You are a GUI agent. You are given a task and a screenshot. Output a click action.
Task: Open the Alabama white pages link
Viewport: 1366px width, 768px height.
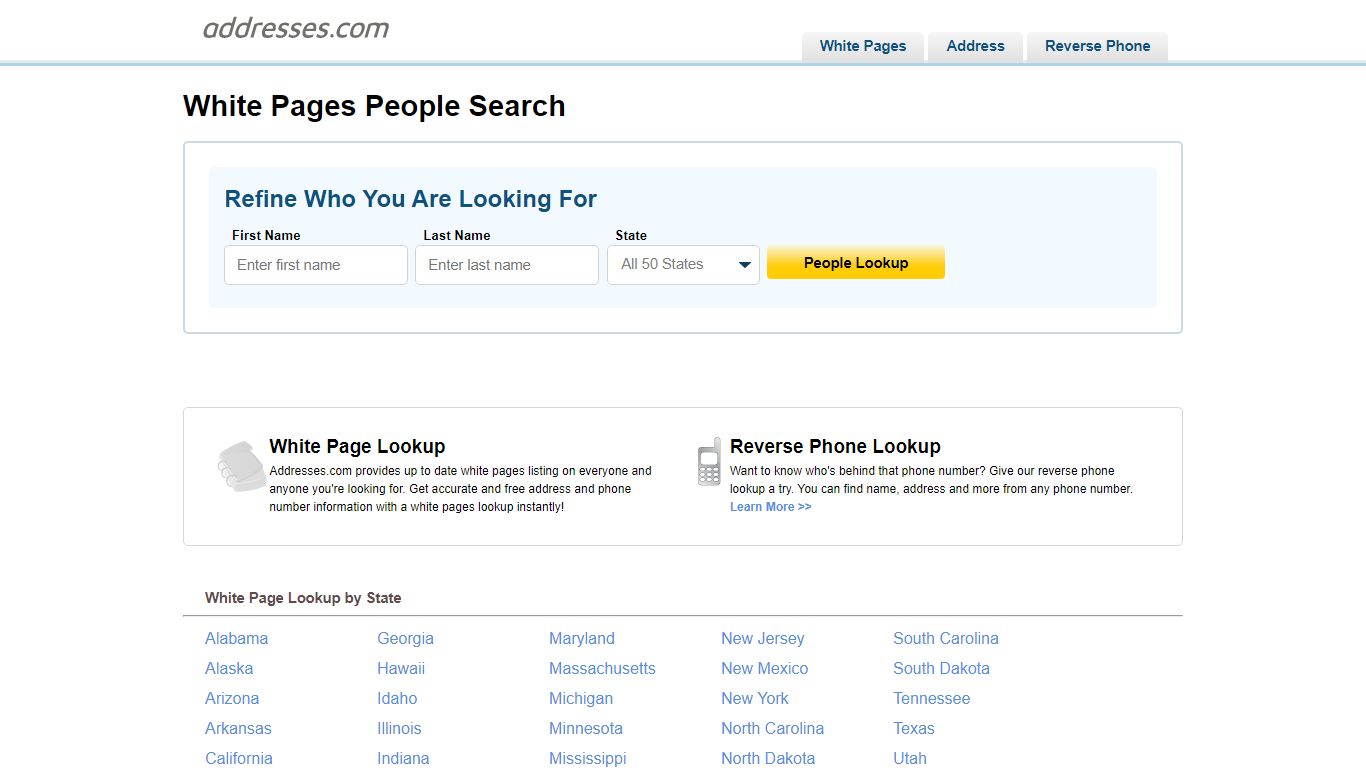coord(236,638)
